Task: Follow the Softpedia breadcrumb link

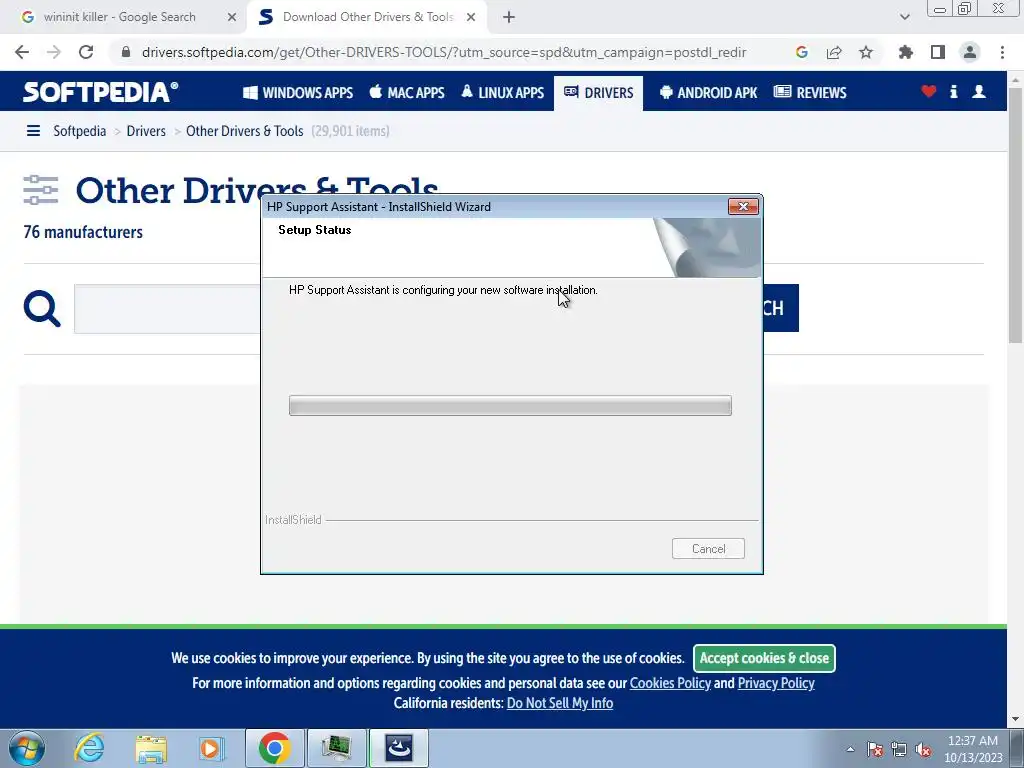Action: (80, 131)
